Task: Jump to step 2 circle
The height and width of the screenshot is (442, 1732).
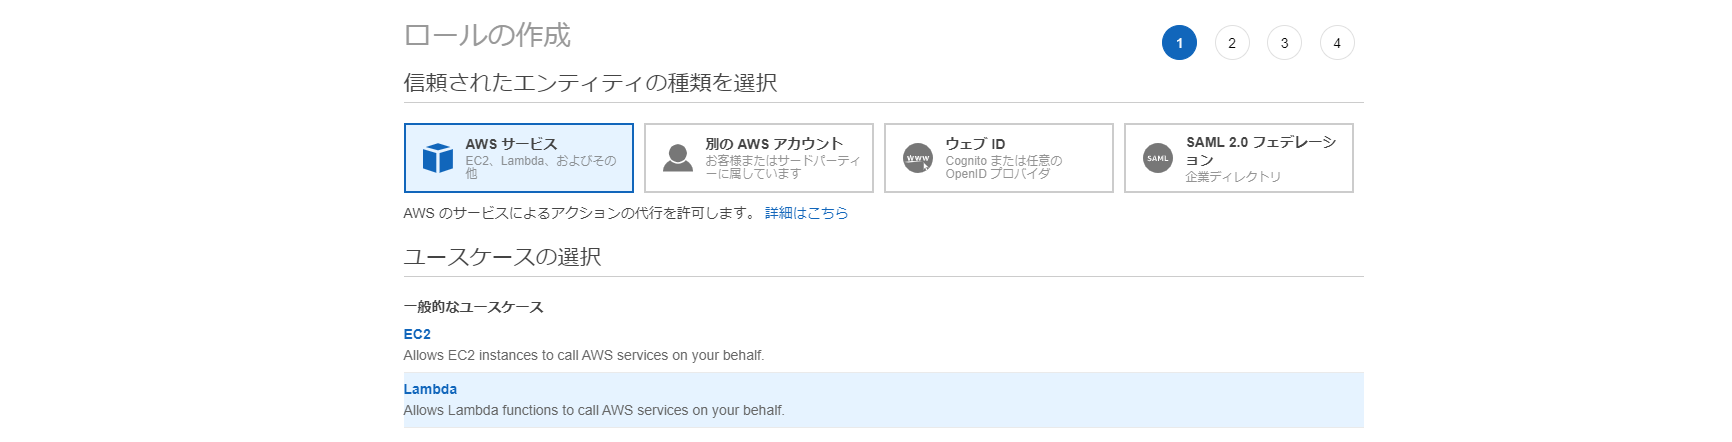Action: 1232,43
